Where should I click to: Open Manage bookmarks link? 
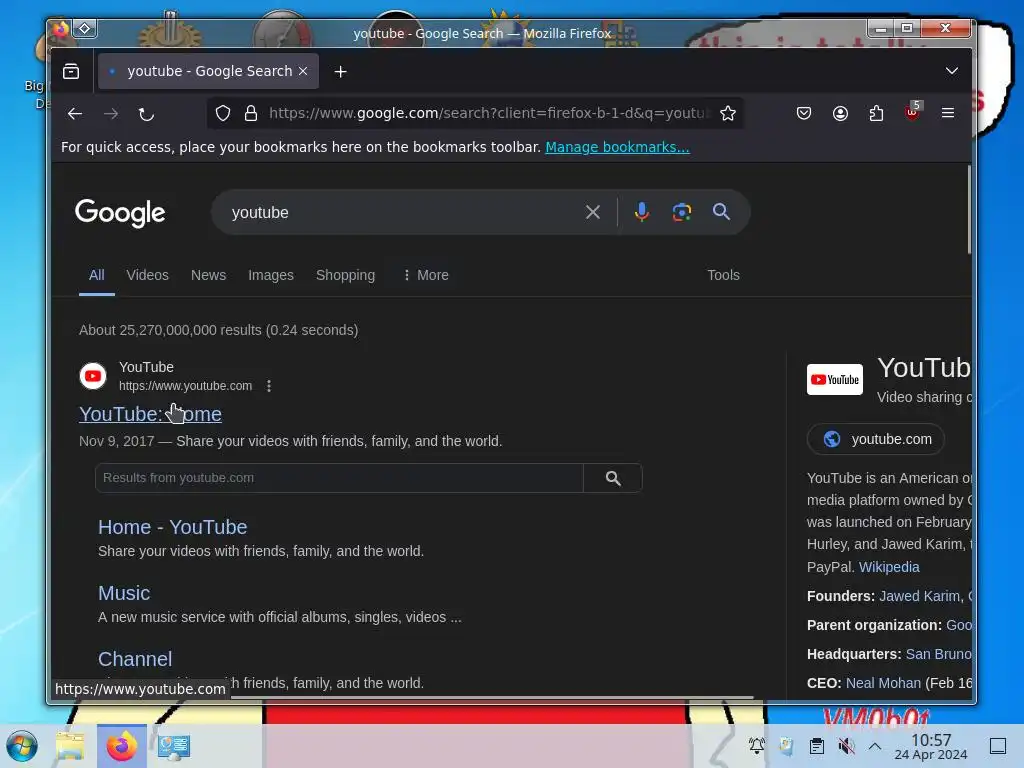(617, 147)
